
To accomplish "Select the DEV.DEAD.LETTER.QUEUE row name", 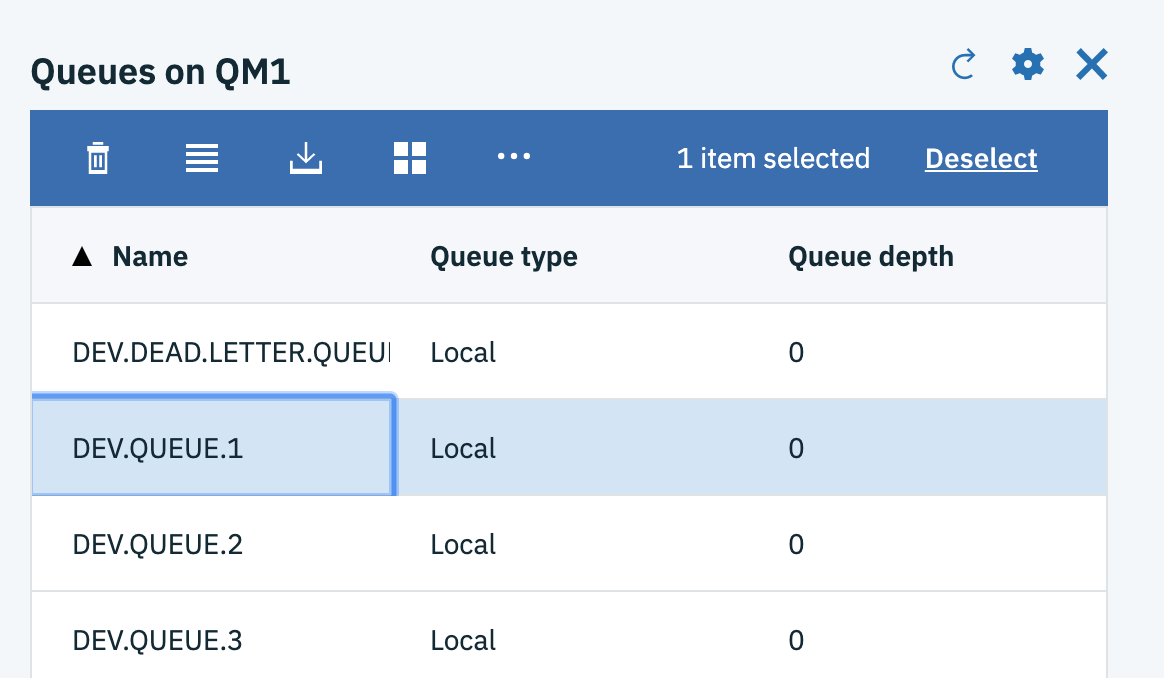I will tap(230, 352).
